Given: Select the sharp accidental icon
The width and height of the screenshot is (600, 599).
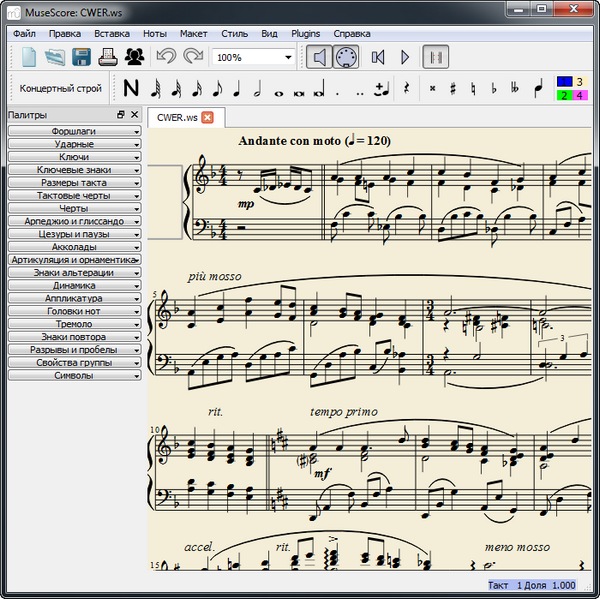Looking at the screenshot, I should coord(452,88).
